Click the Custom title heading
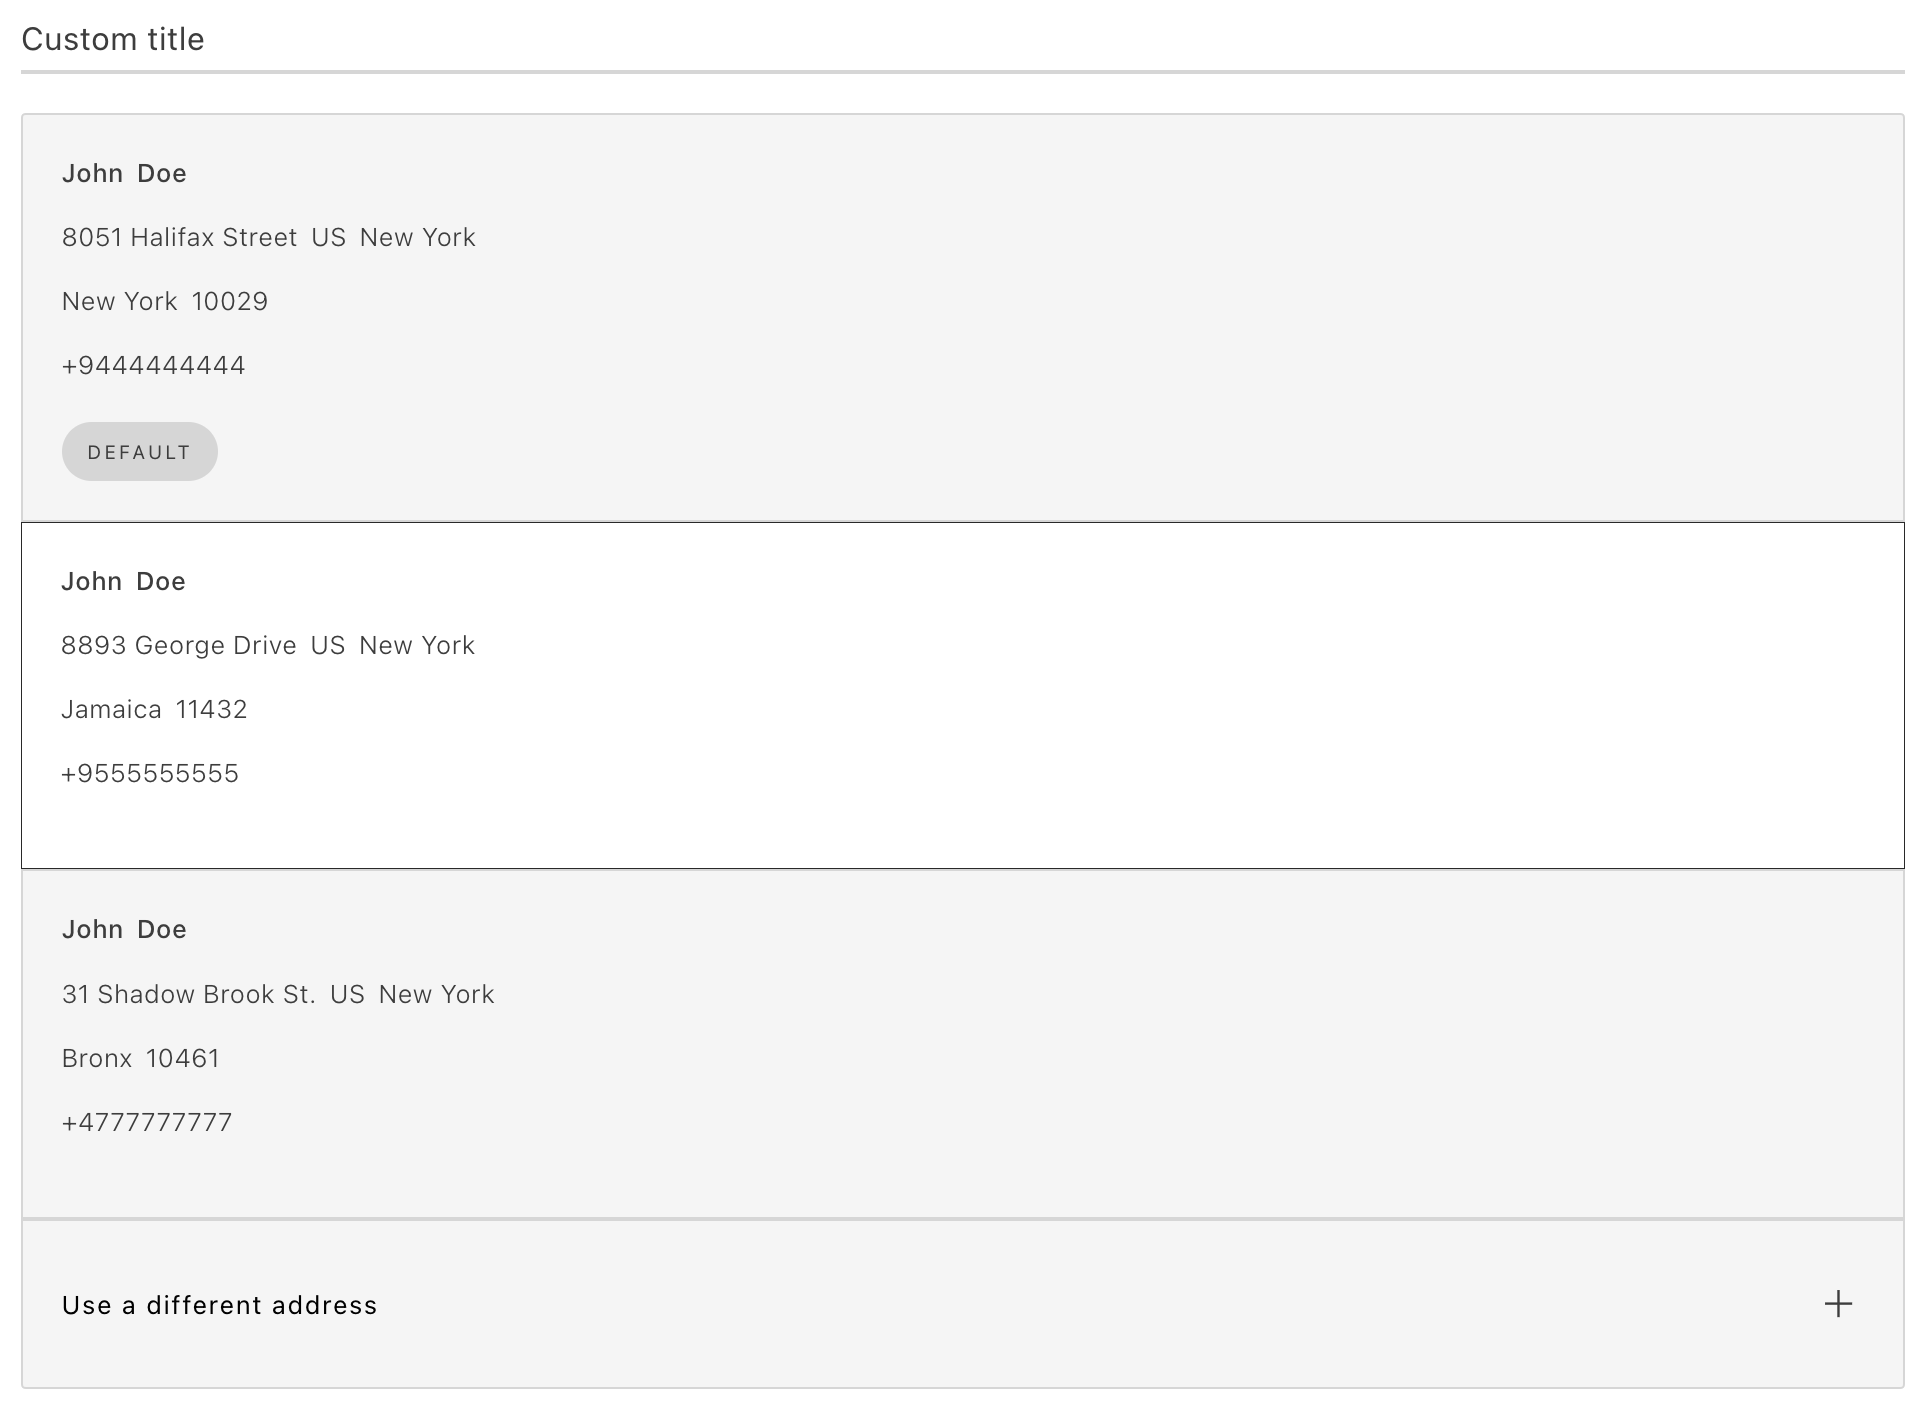Image resolution: width=1928 pixels, height=1406 pixels. tap(113, 39)
